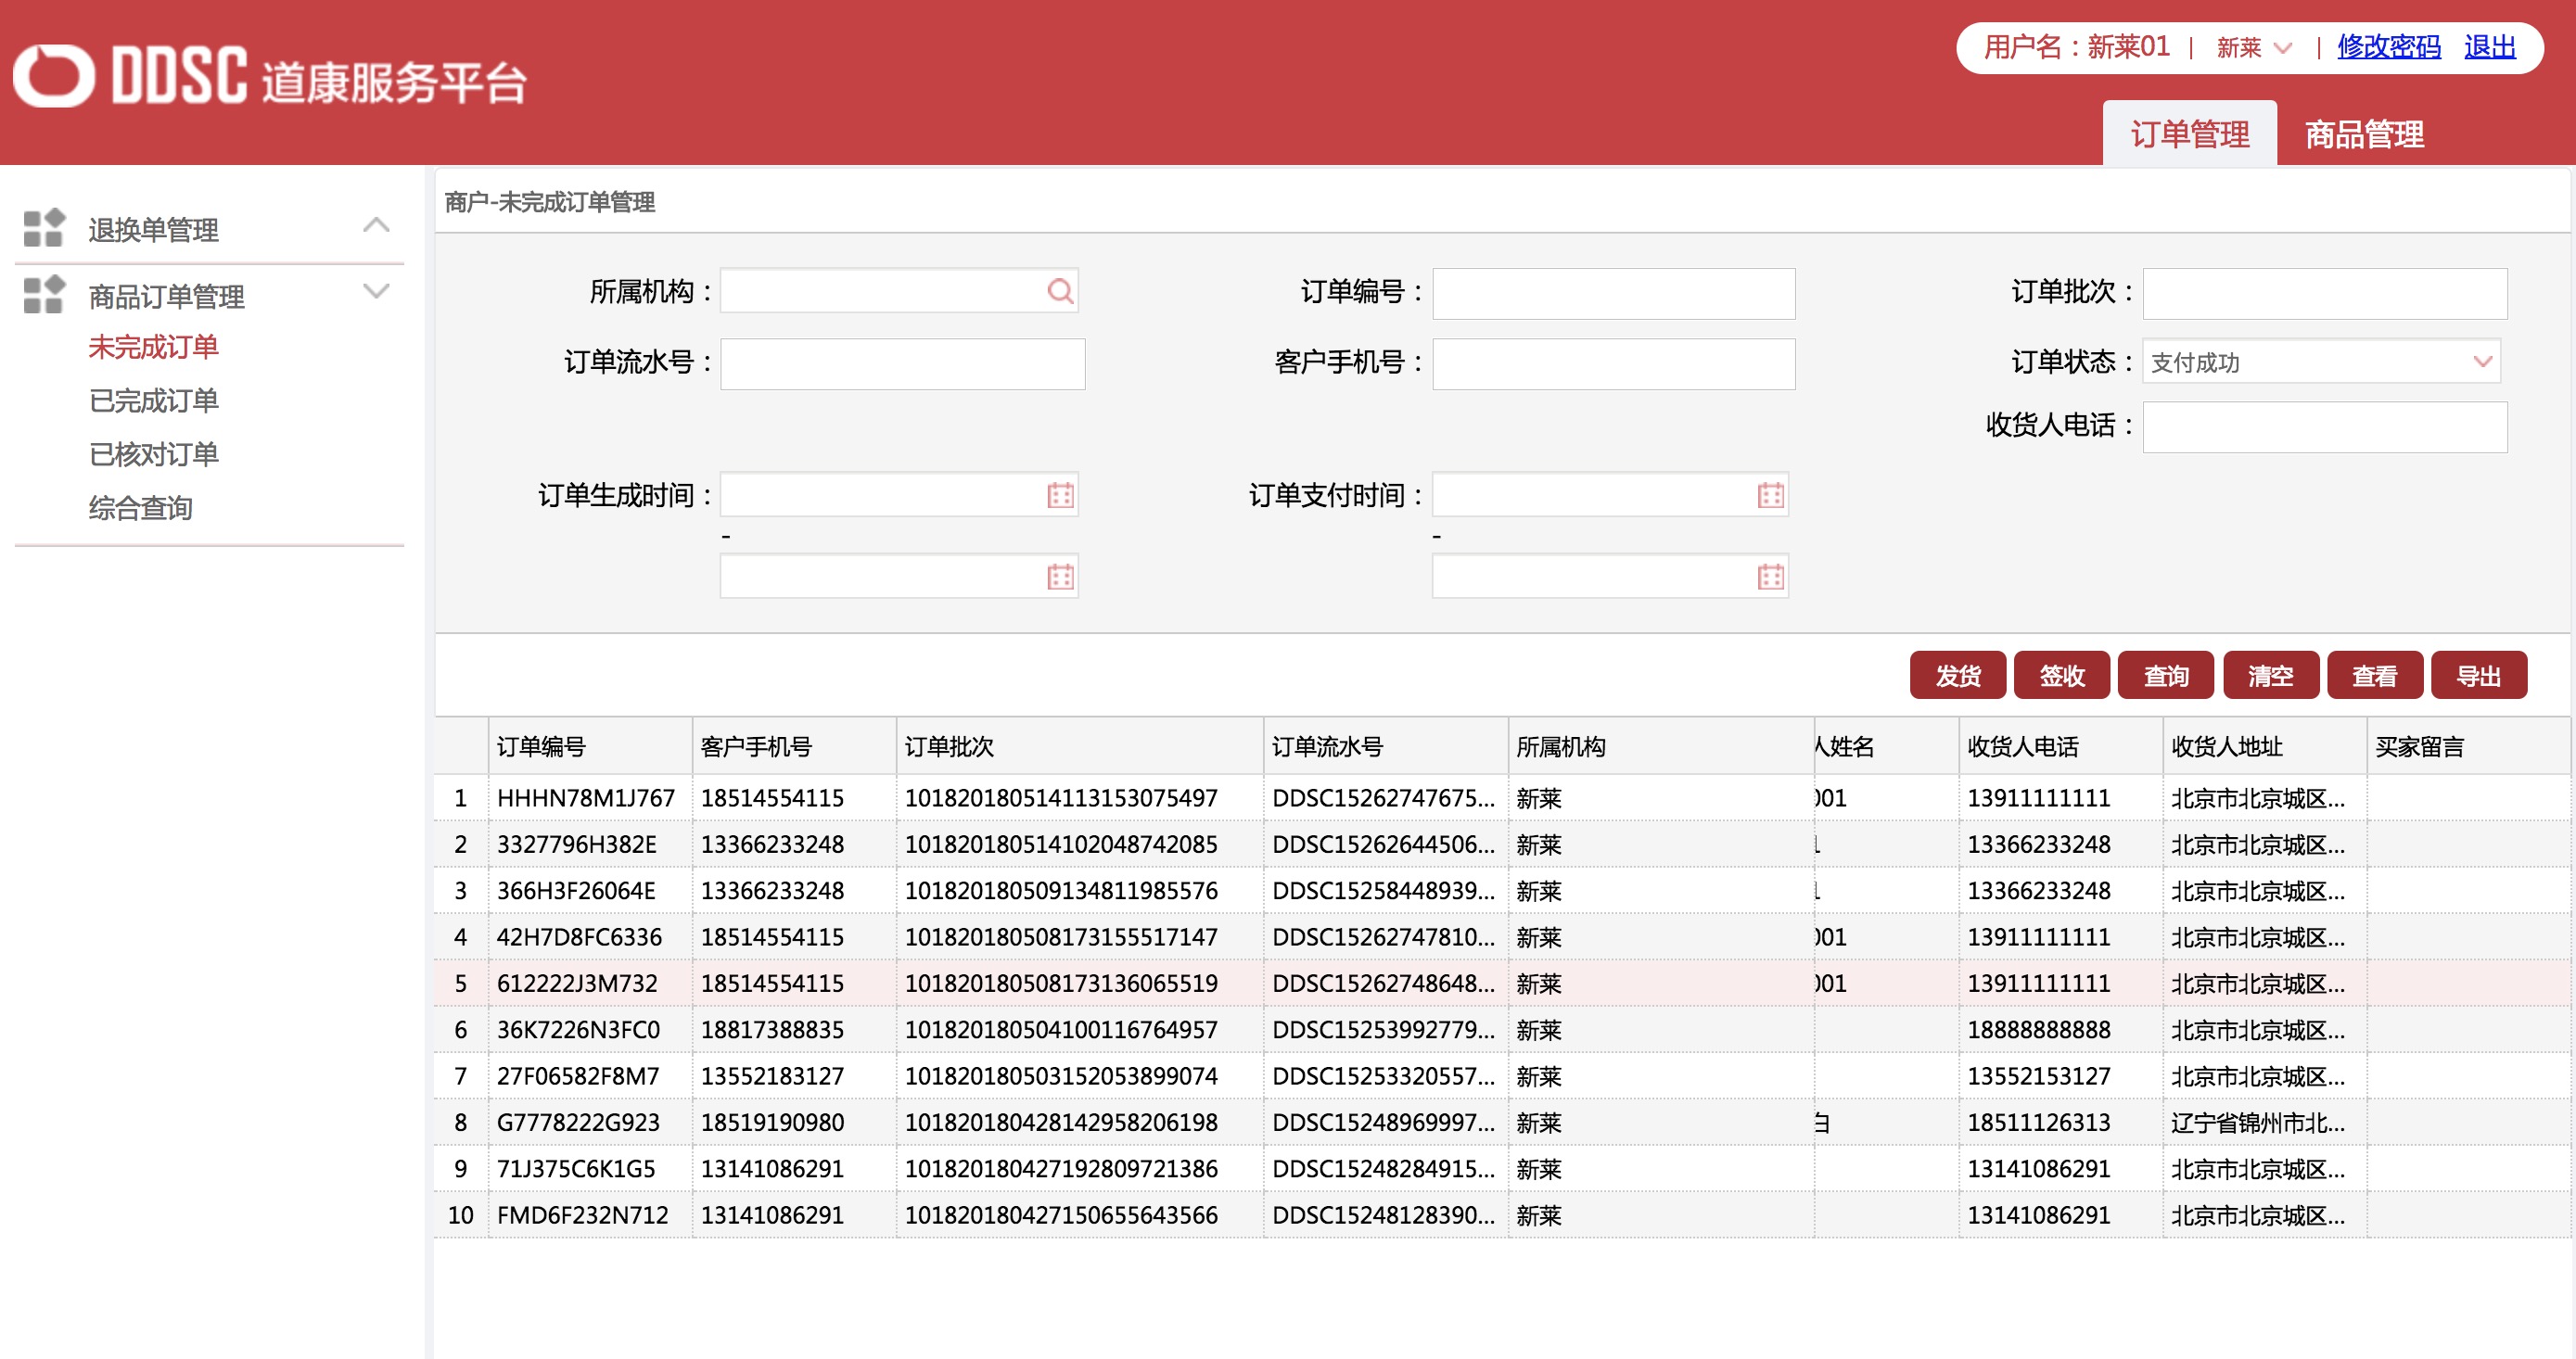Image resolution: width=2576 pixels, height=1359 pixels.
Task: Select order row 71J375C6K1G5
Action: (x=1502, y=1168)
